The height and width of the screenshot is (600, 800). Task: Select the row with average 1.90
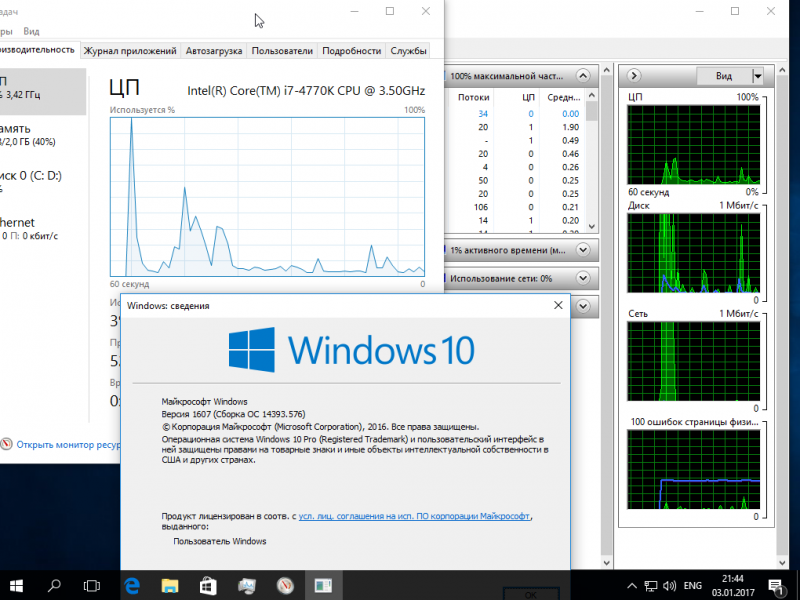[515, 127]
